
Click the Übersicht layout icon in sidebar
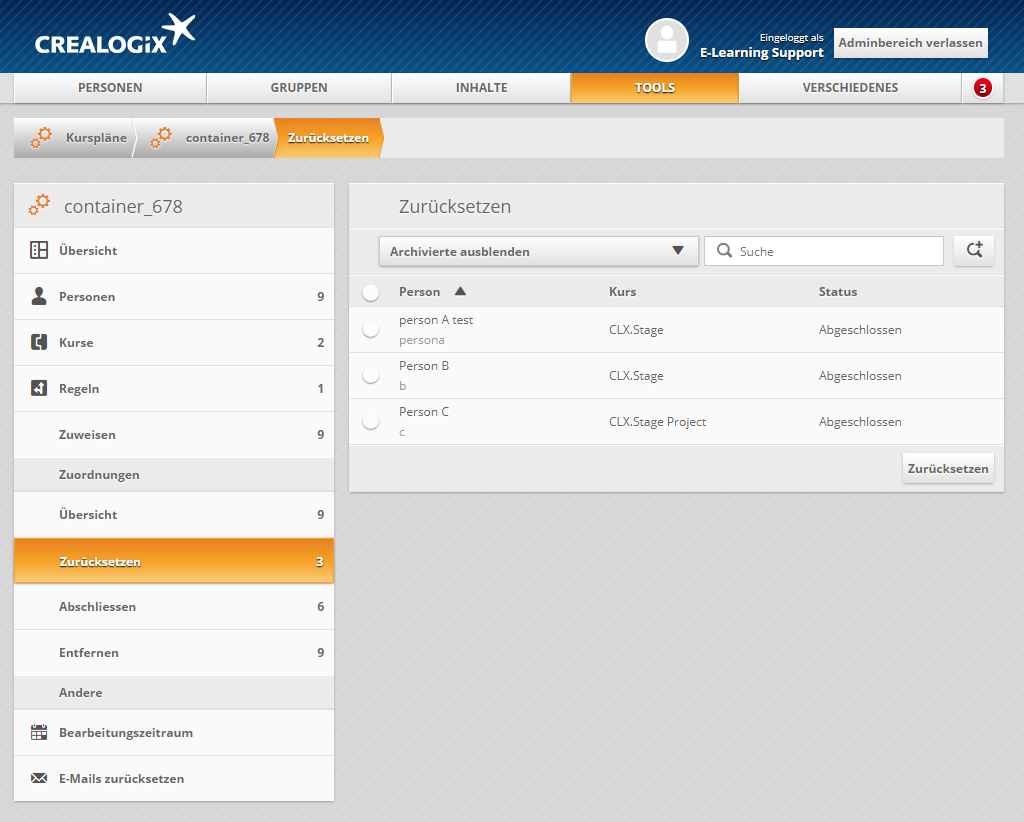click(39, 250)
